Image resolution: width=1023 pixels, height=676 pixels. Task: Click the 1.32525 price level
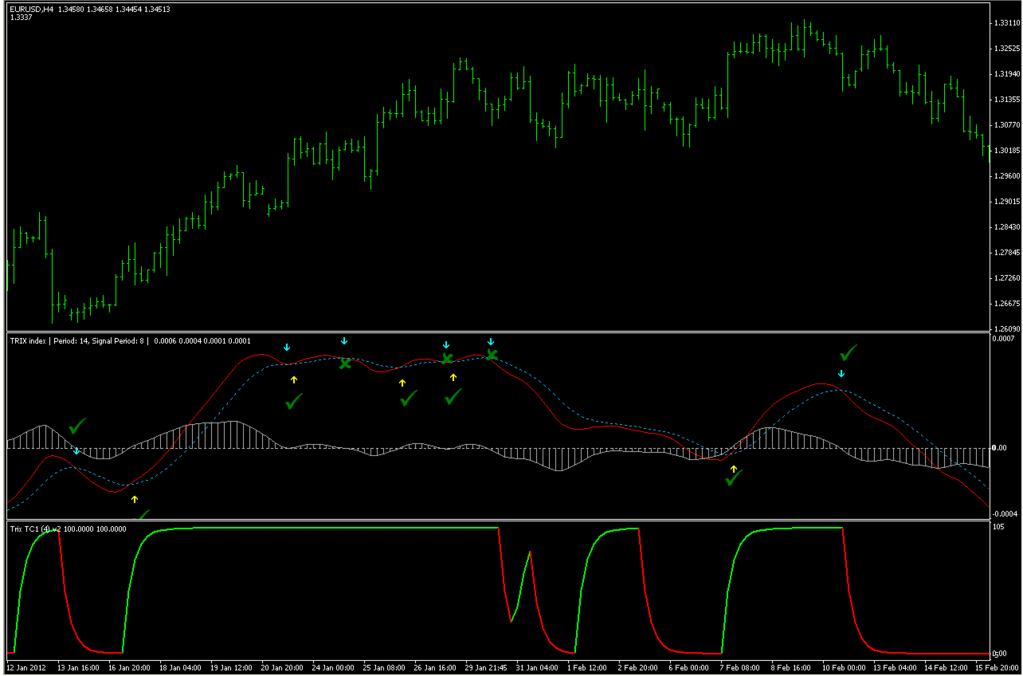1007,48
